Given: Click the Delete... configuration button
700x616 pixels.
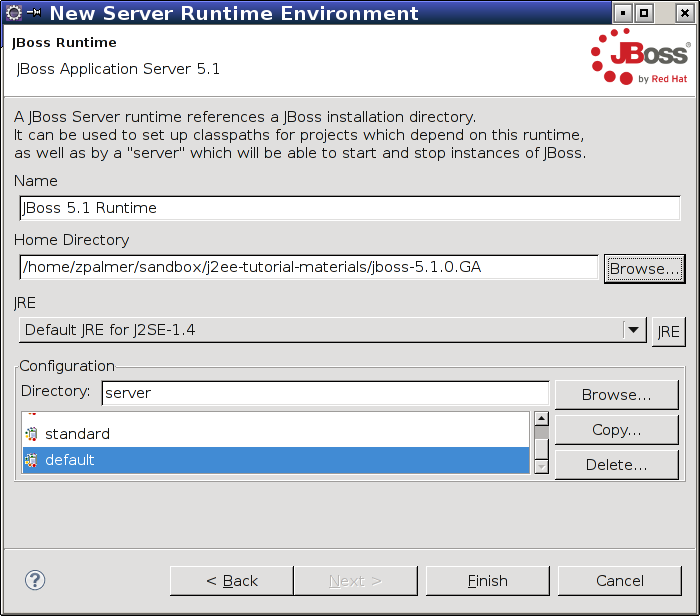Looking at the screenshot, I should [x=617, y=465].
